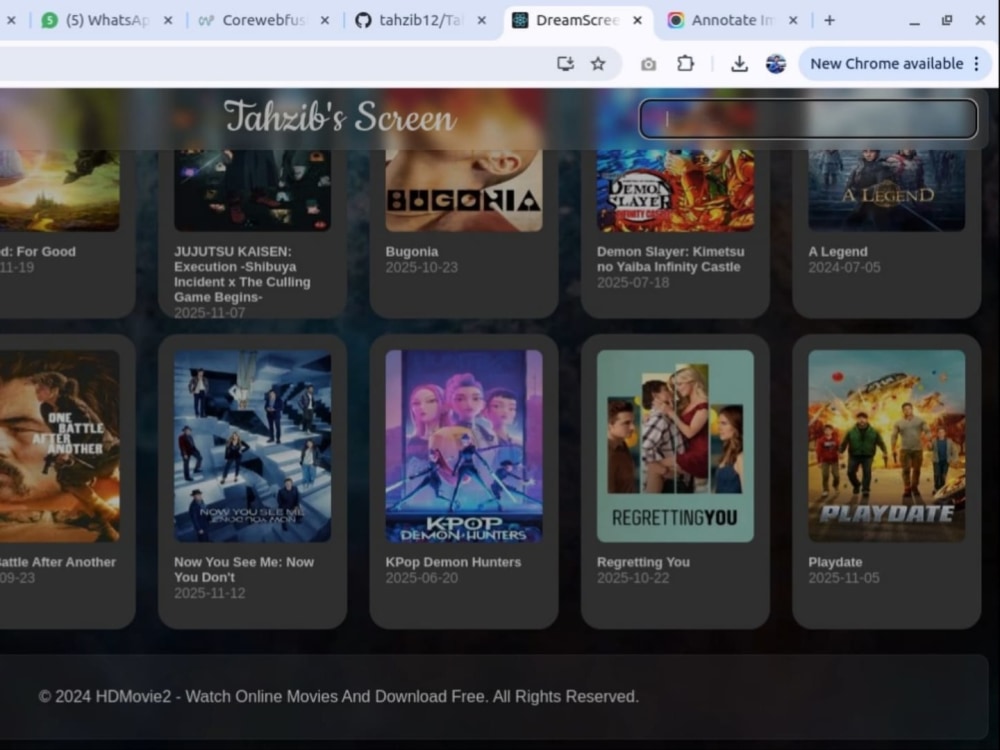This screenshot has height=750, width=1000.
Task: Click the Bugonia movie title text
Action: (x=411, y=251)
